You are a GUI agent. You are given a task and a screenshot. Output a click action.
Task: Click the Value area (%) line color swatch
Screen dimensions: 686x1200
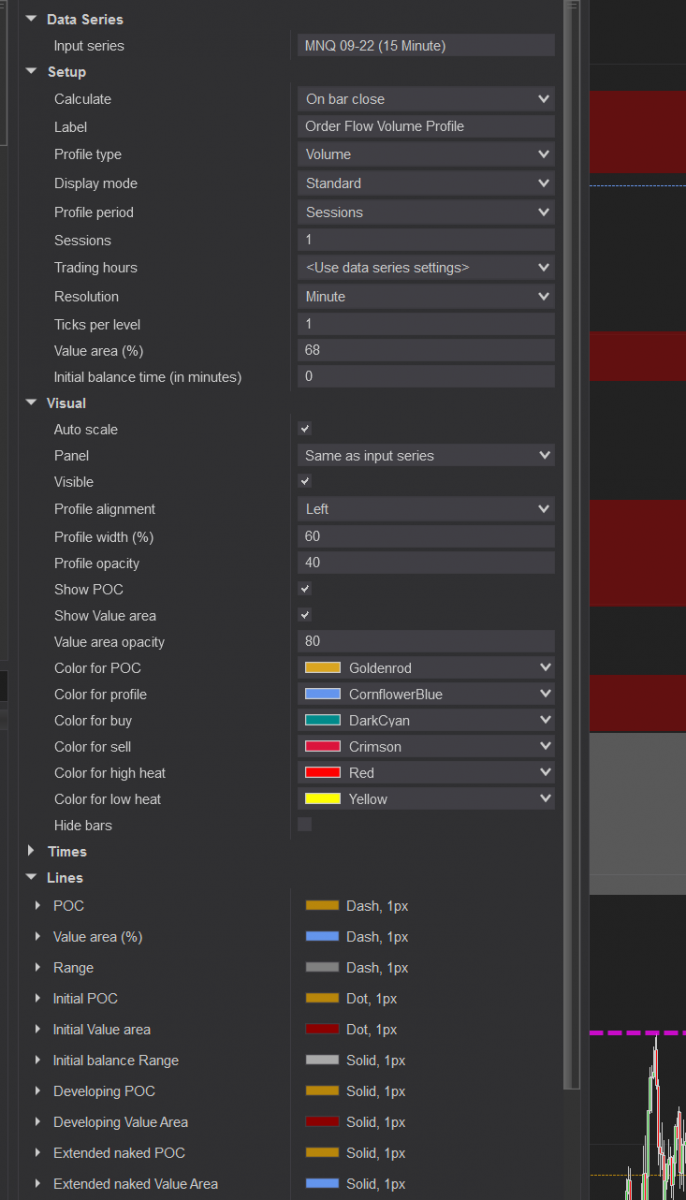point(322,937)
